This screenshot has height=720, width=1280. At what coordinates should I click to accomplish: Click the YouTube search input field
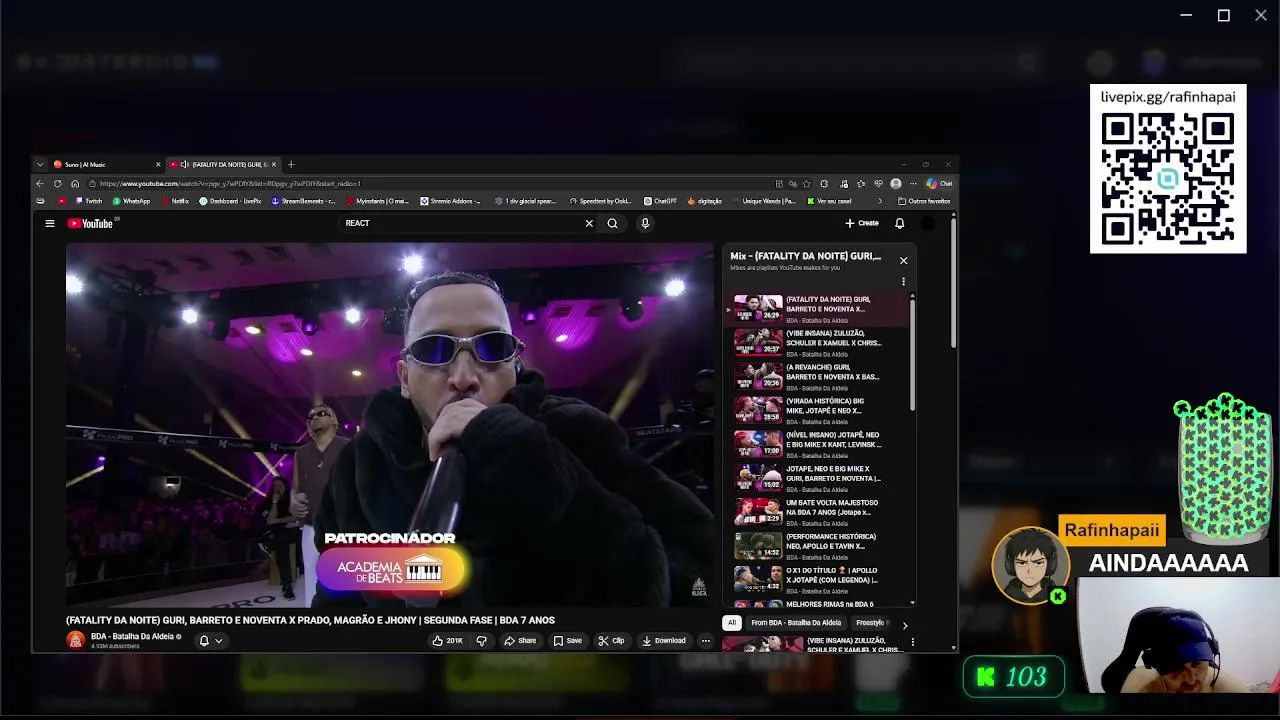tap(460, 223)
